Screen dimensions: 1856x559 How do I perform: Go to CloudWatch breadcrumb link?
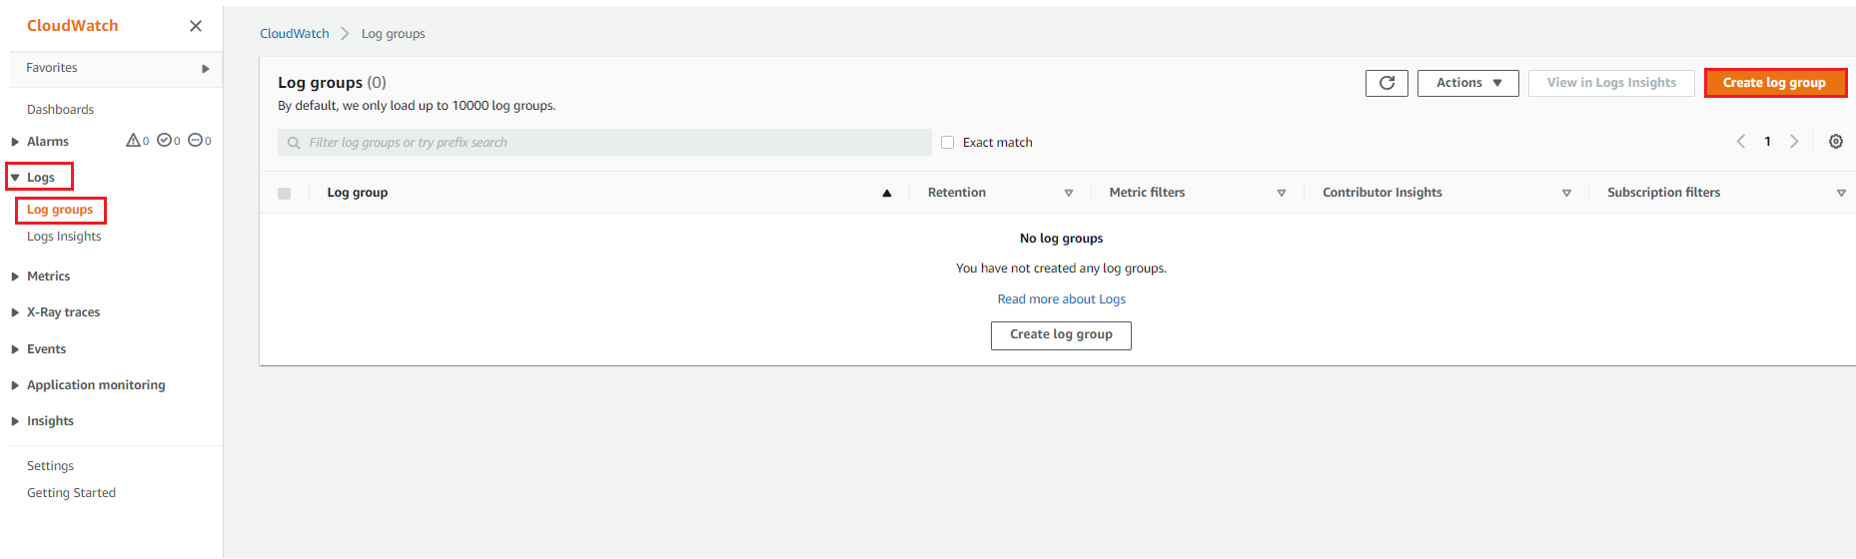(294, 34)
